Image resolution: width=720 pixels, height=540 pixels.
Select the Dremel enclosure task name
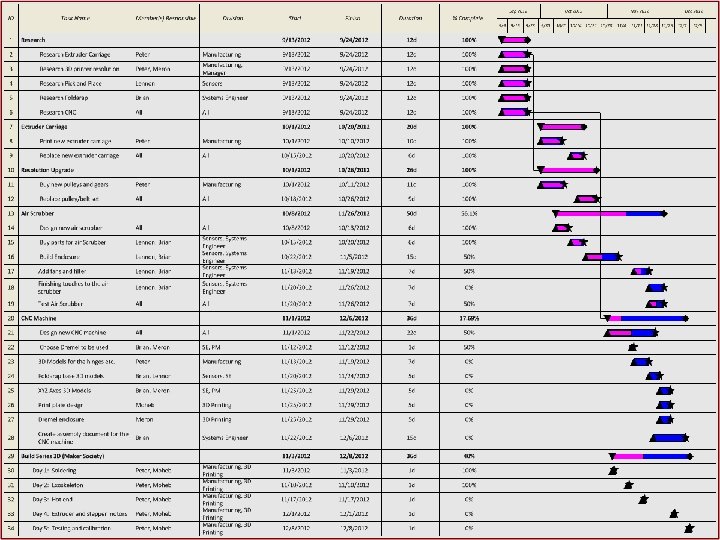[x=61, y=419]
